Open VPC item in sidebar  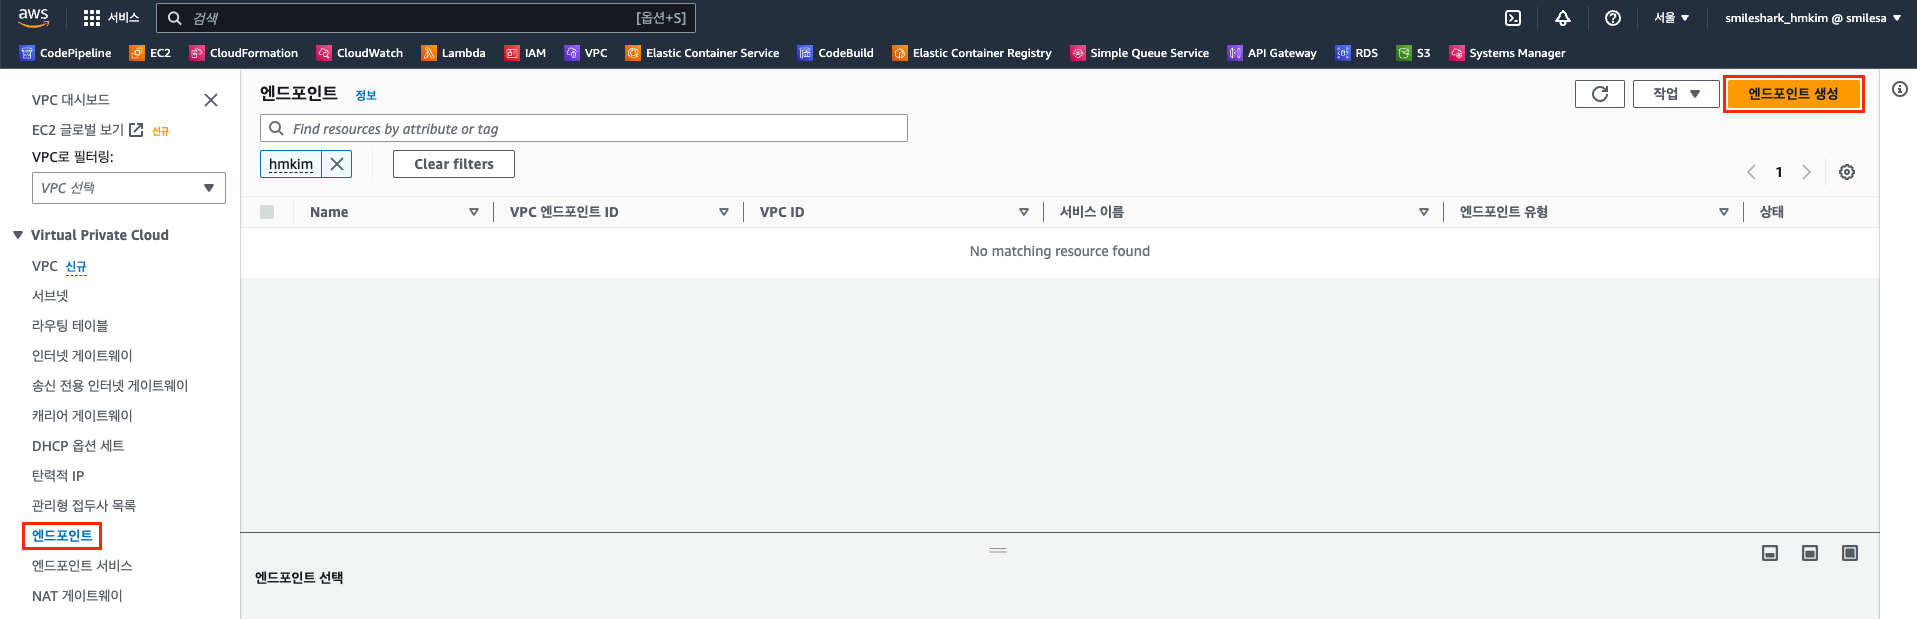click(45, 266)
